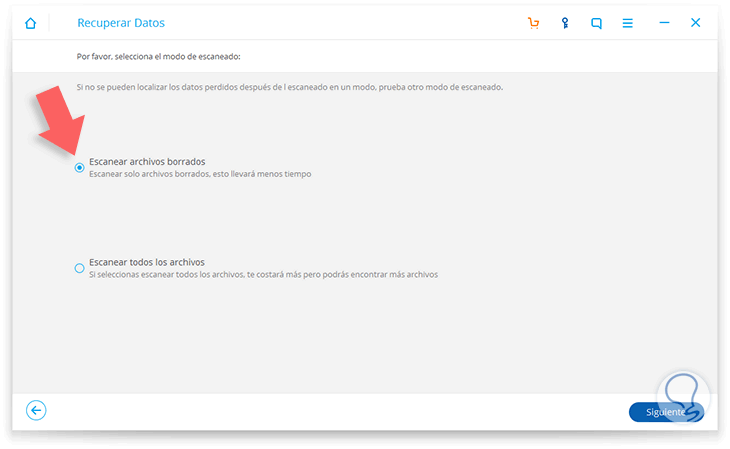Click the 'Escanear archivos borrados' label text
The width and height of the screenshot is (730, 449).
147,161
